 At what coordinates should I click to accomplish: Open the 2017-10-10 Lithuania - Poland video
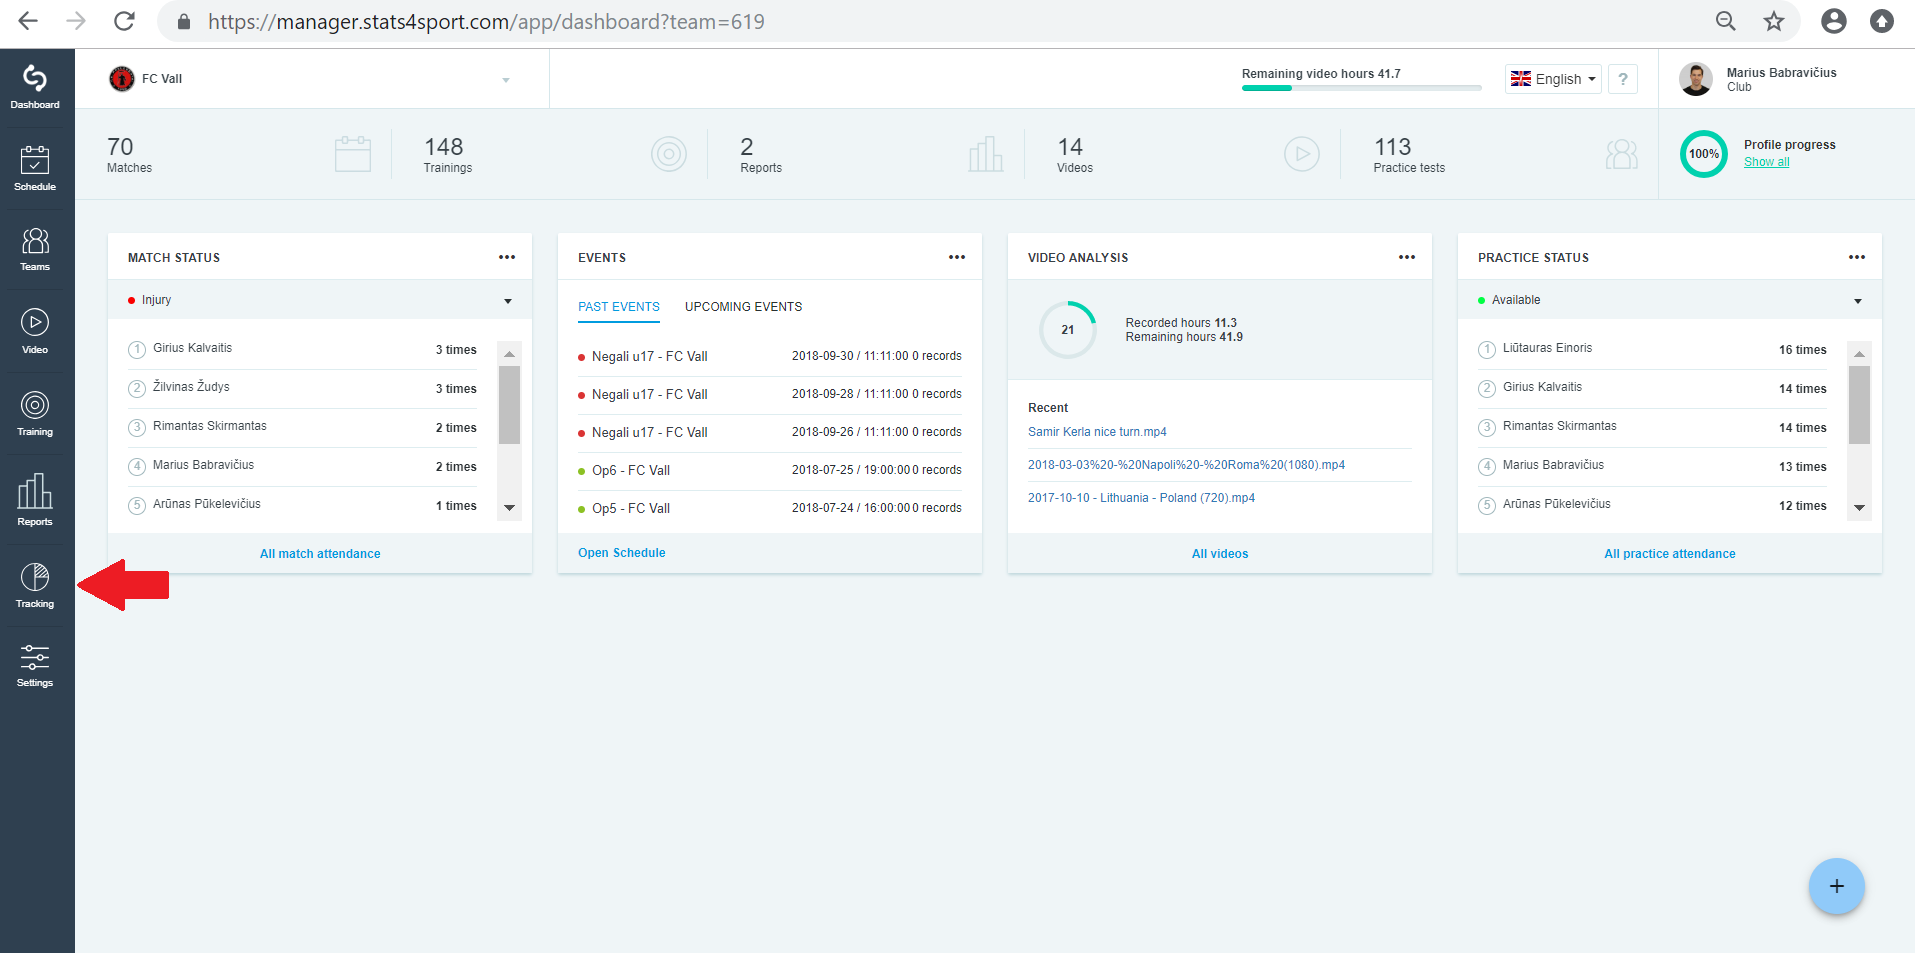1141,498
